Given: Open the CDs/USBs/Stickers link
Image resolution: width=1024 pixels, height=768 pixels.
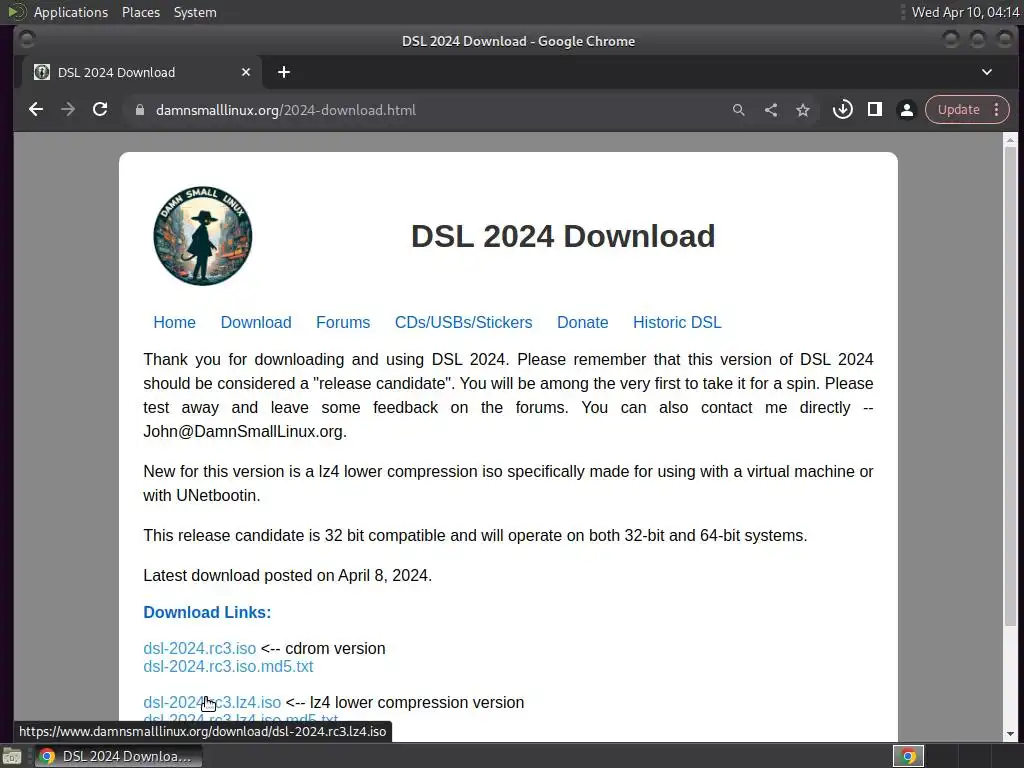Looking at the screenshot, I should (x=464, y=322).
